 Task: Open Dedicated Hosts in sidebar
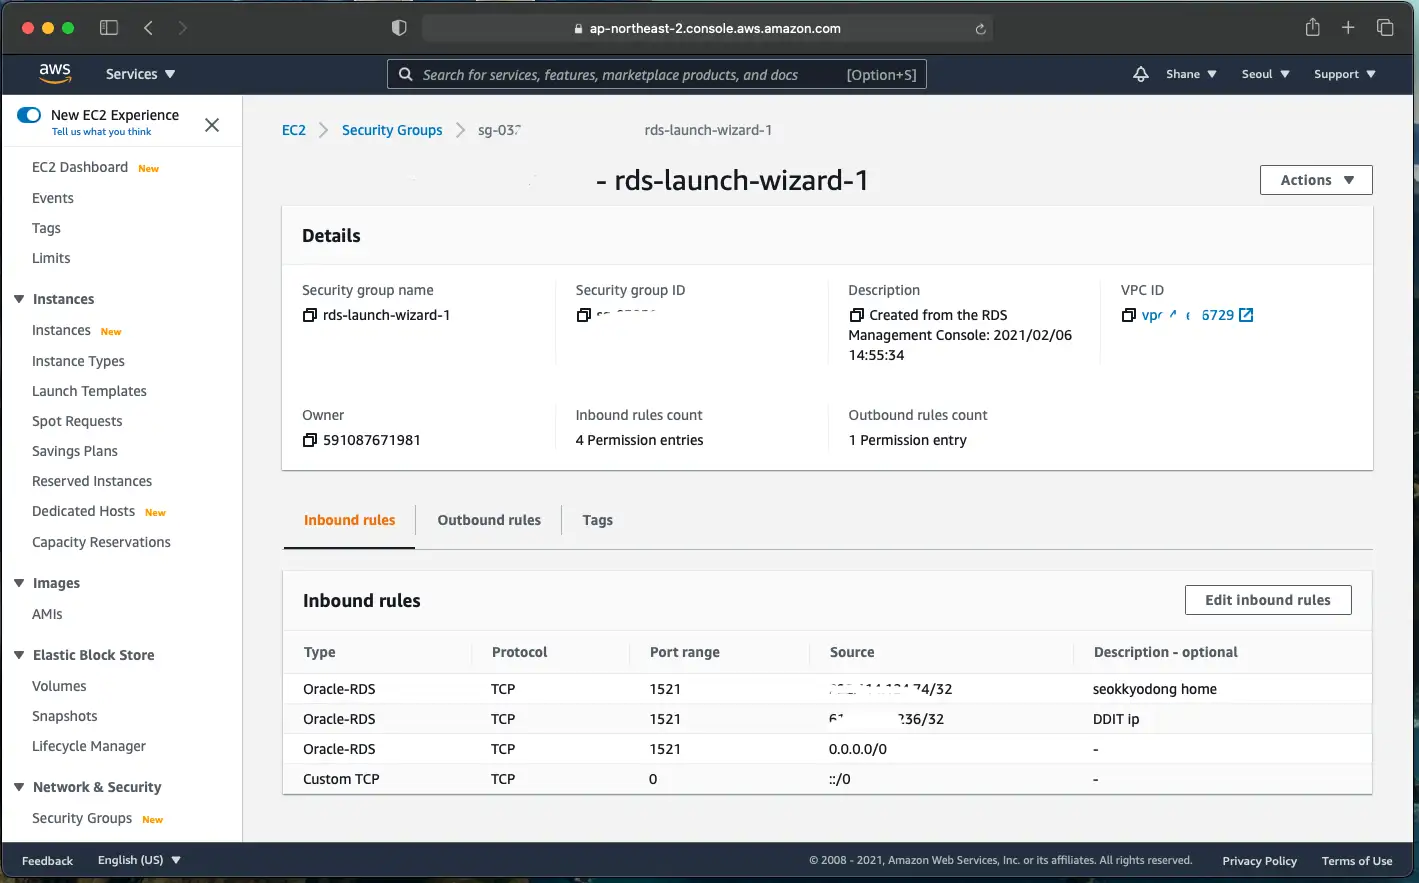click(x=83, y=511)
